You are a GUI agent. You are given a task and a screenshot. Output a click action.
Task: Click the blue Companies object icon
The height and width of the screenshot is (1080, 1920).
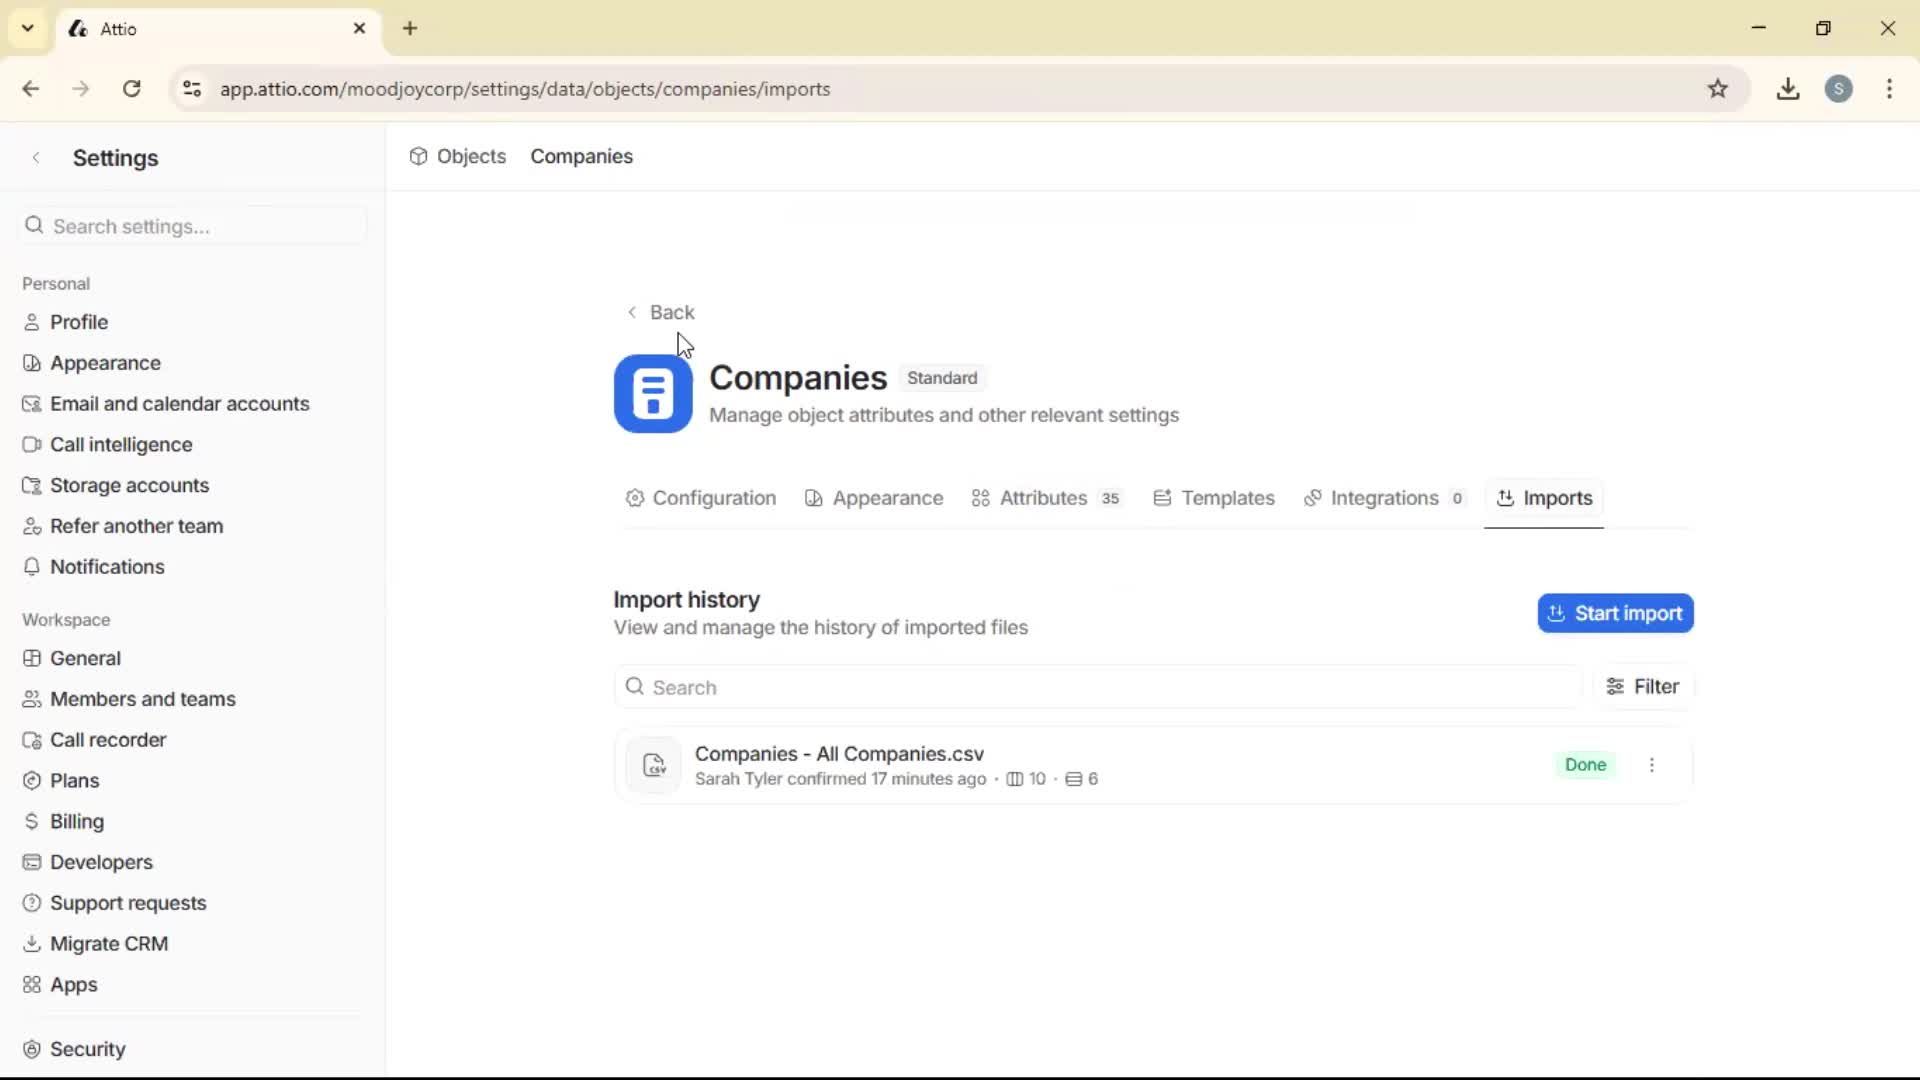pos(652,394)
